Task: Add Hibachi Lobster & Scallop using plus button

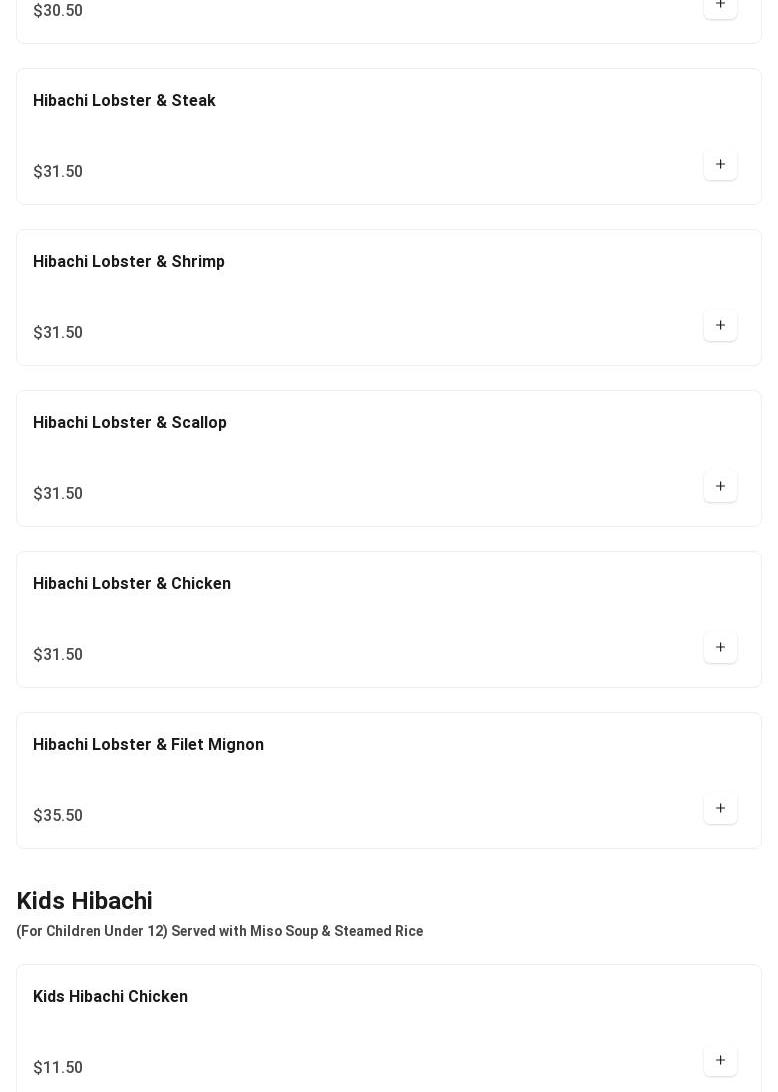Action: [x=720, y=487]
